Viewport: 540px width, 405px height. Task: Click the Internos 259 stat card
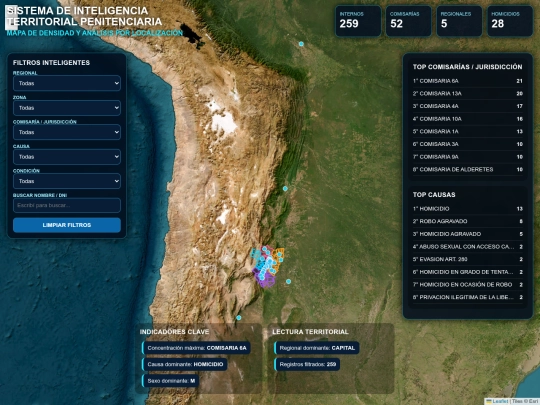(x=358, y=21)
